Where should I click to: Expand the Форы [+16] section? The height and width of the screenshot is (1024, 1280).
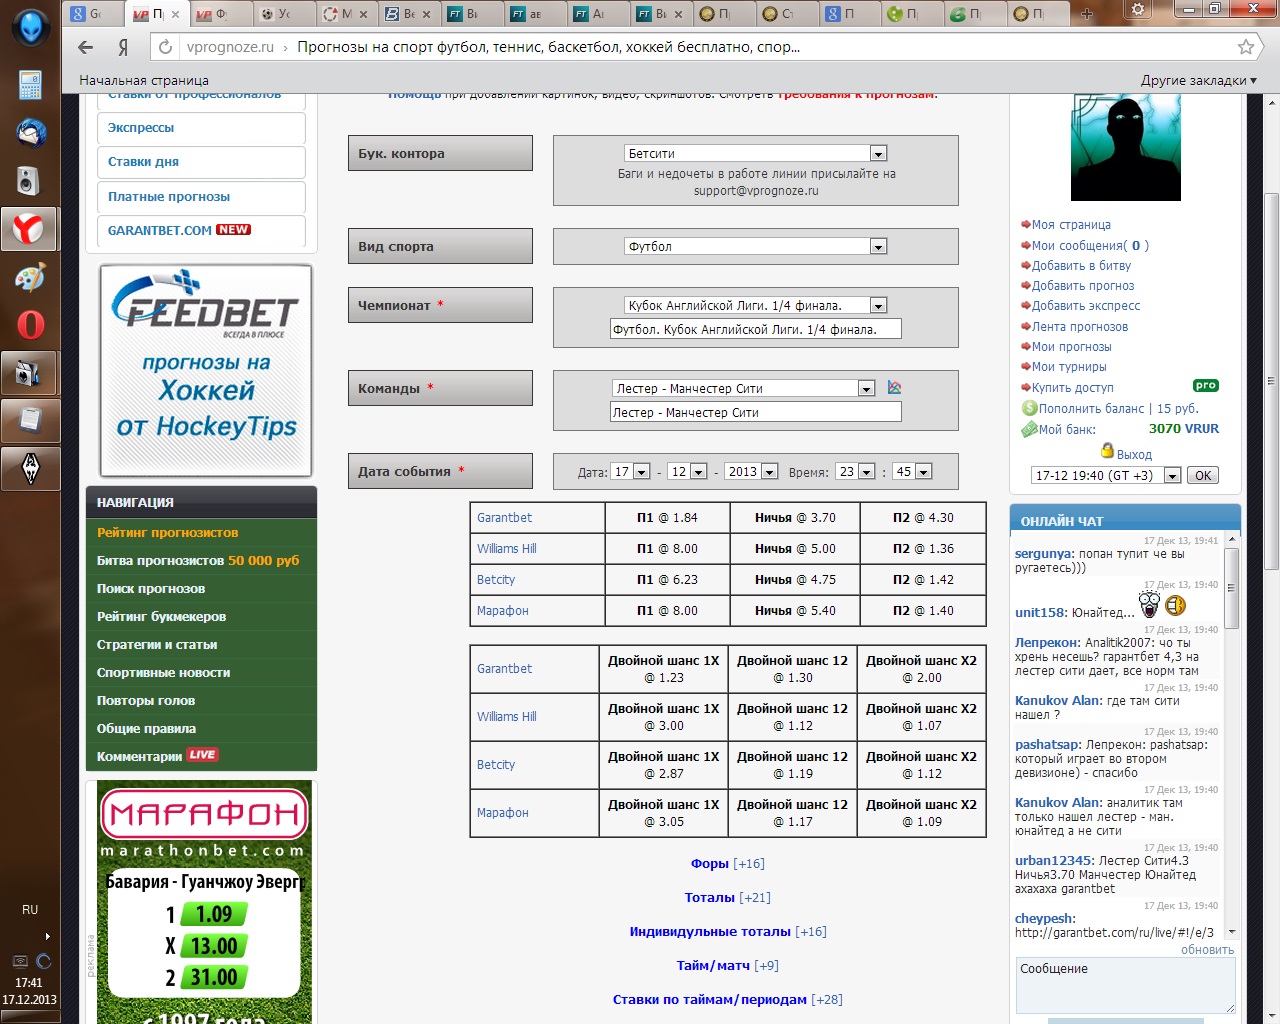[727, 863]
